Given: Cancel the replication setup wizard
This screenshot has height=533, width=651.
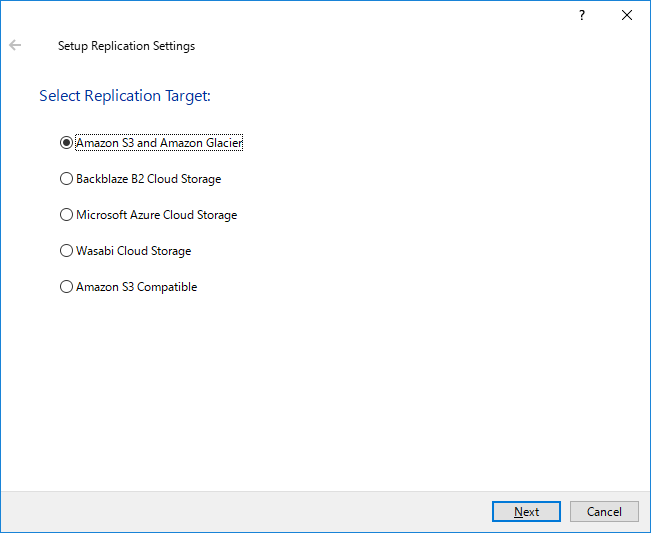Looking at the screenshot, I should (604, 511).
